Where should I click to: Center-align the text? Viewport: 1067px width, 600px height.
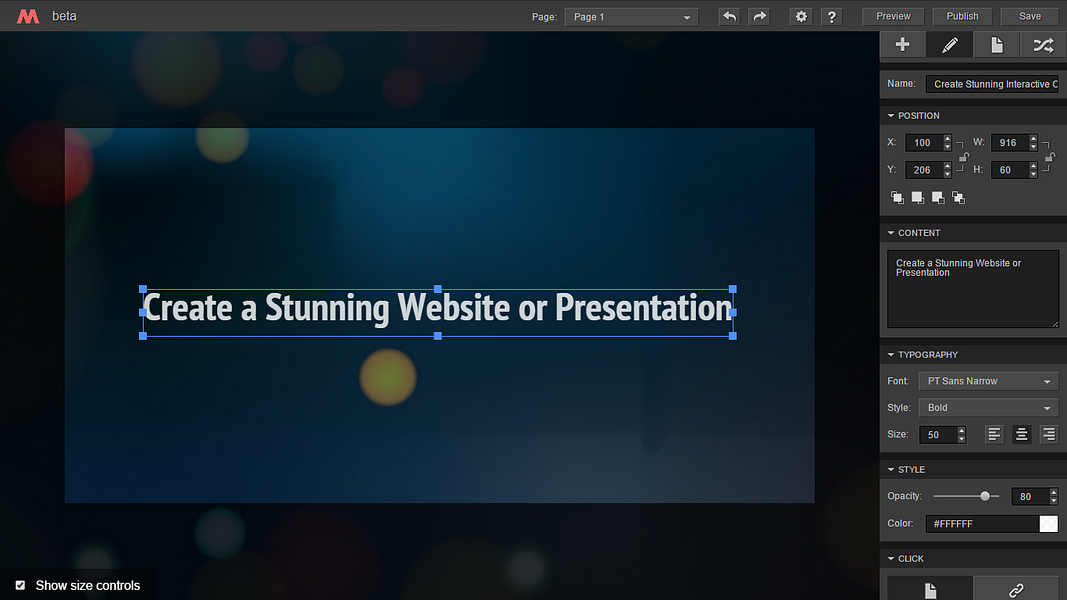click(x=1021, y=434)
